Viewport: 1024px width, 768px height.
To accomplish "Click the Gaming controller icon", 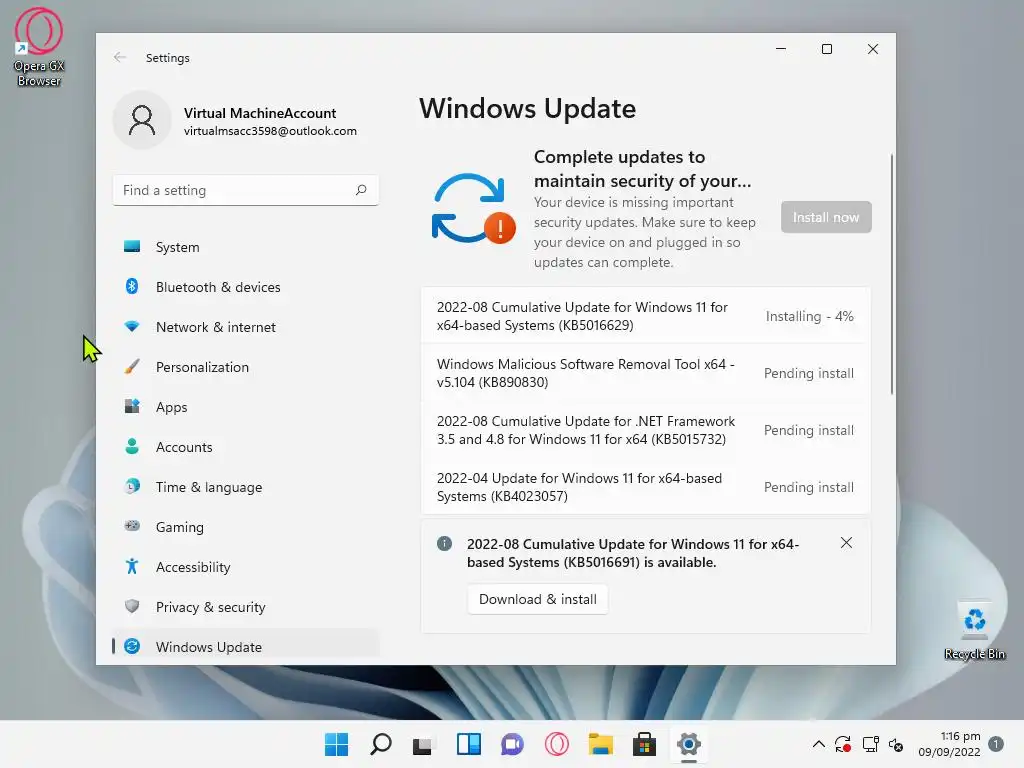I will pyautogui.click(x=132, y=526).
